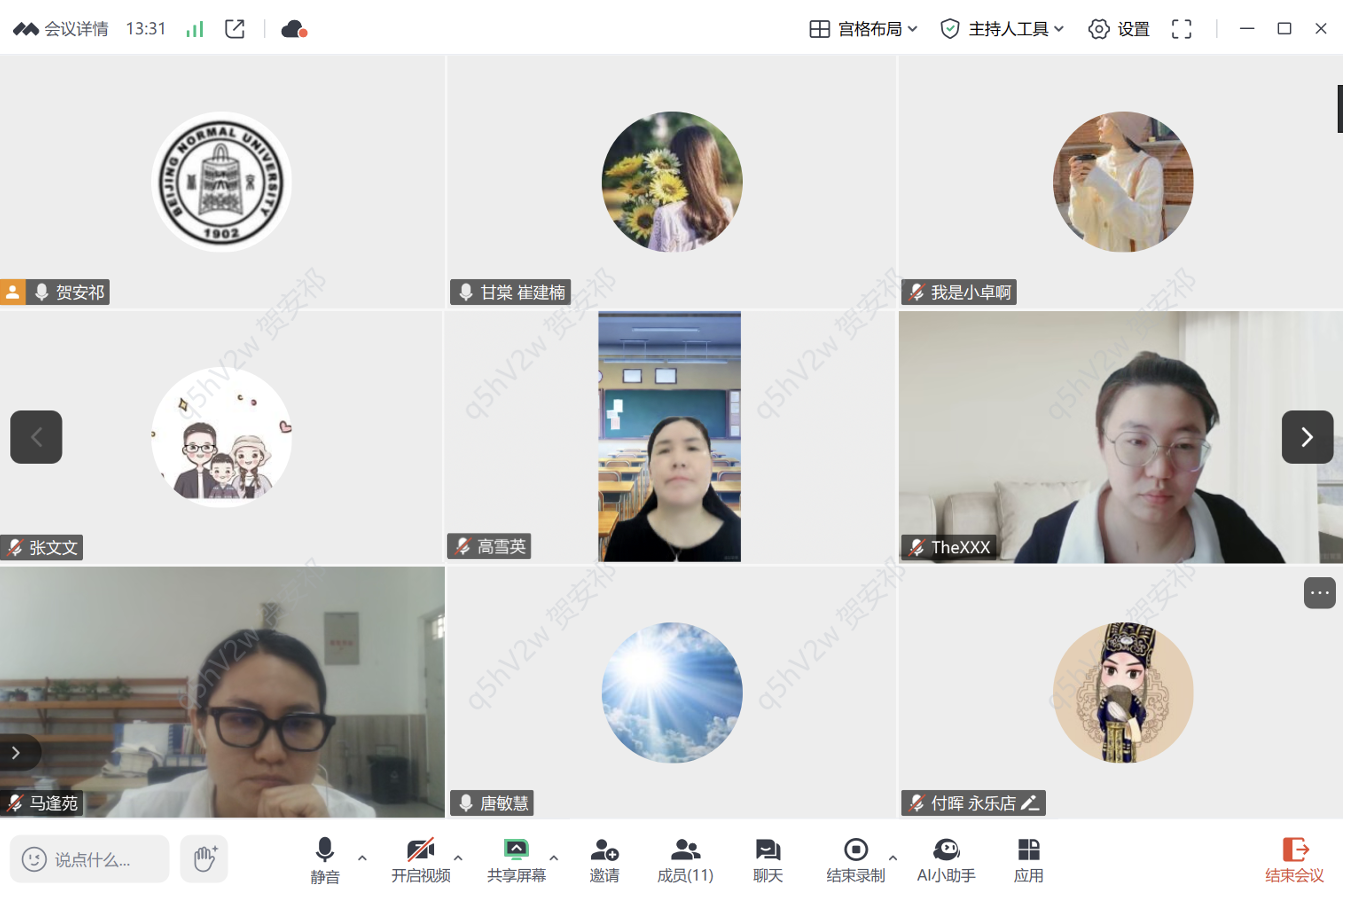Open the 聊天 chat panel
This screenshot has height=904, width=1346.
coord(767,860)
